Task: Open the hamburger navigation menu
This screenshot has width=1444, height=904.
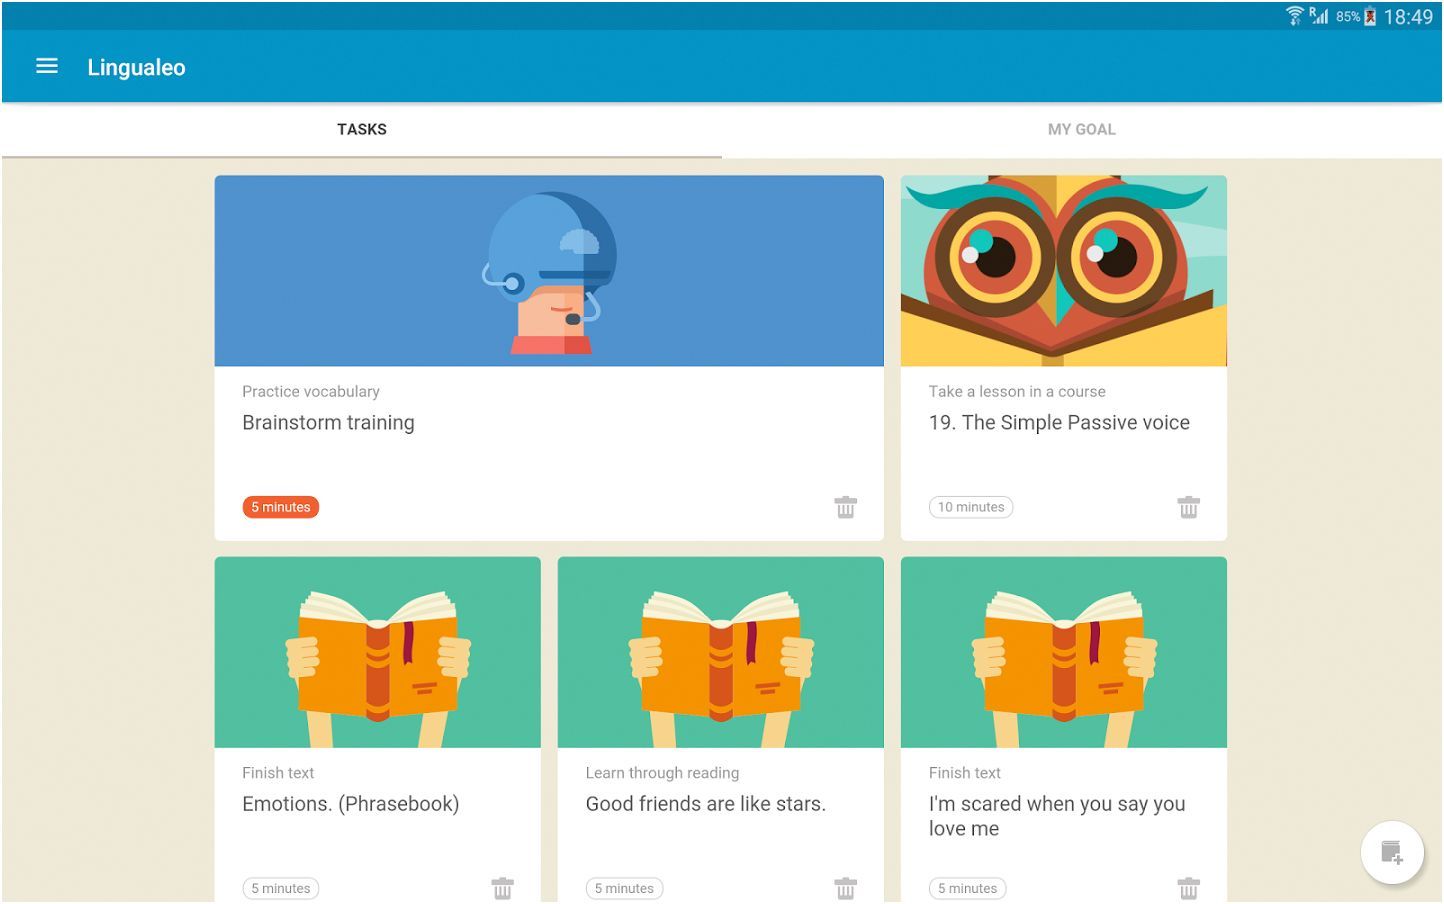Action: click(46, 67)
